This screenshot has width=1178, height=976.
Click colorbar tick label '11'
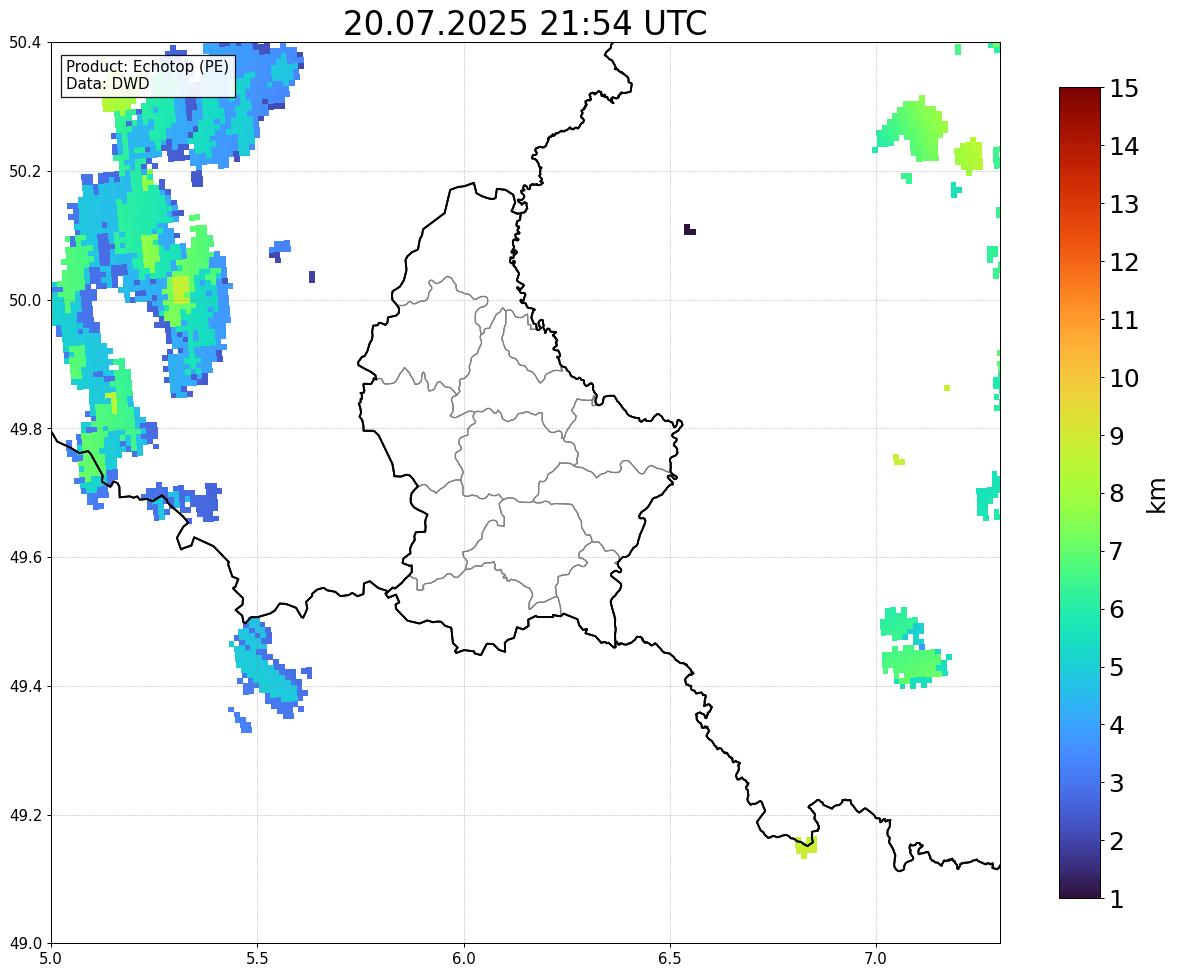point(1124,320)
